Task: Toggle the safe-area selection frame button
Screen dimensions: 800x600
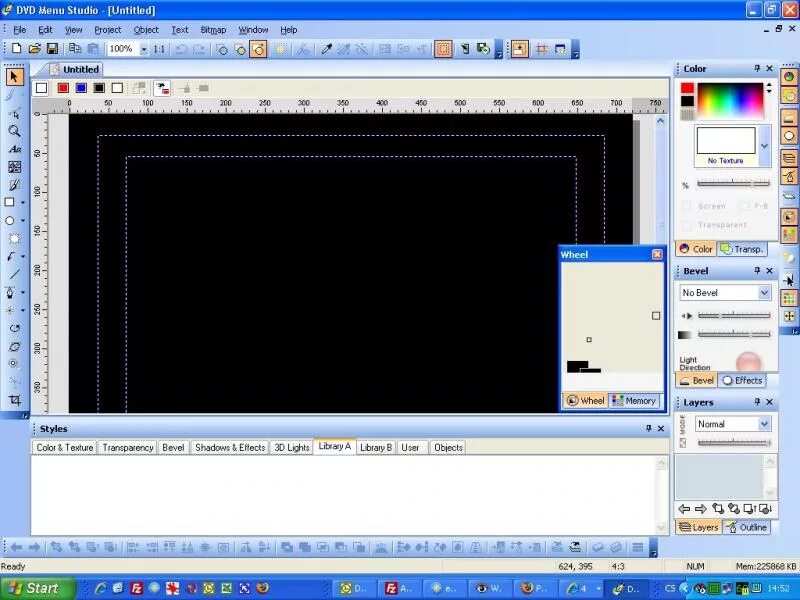Action: pyautogui.click(x=443, y=49)
